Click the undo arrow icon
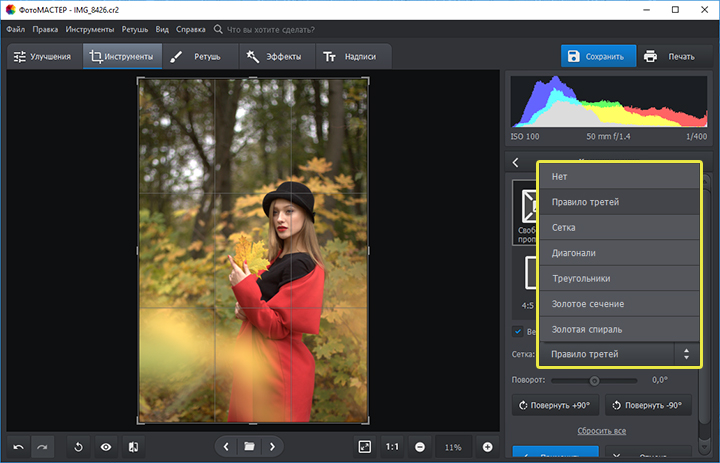Screen dimensions: 720x463 point(18,446)
